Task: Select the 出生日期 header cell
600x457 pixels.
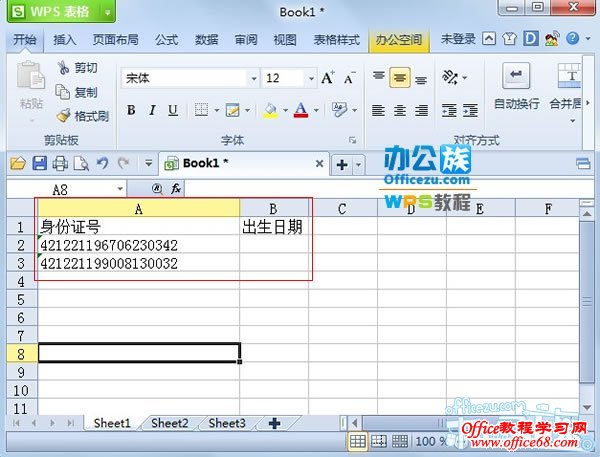Action: click(x=274, y=227)
